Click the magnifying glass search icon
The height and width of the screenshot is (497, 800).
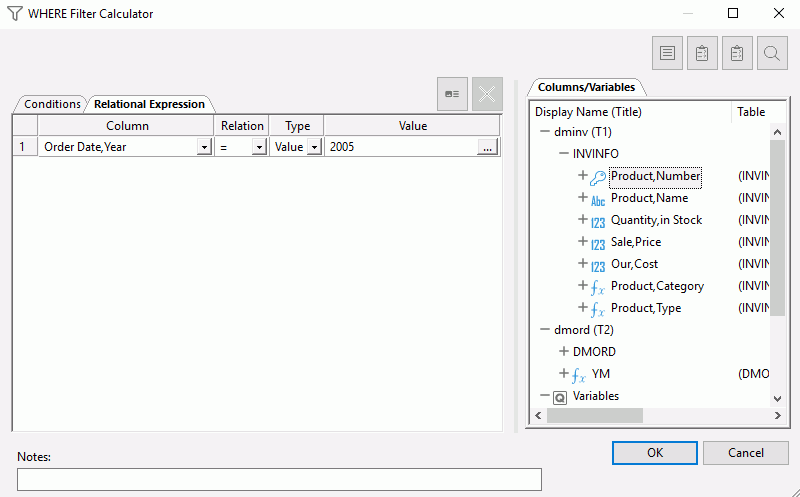pyautogui.click(x=772, y=54)
